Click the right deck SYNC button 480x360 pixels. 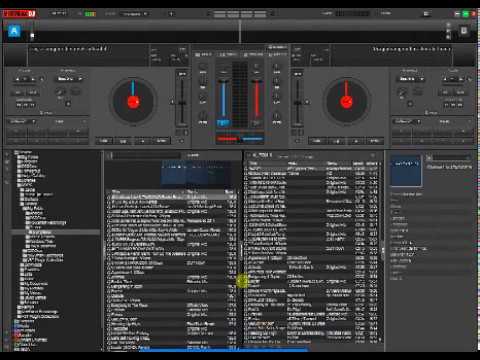(375, 141)
